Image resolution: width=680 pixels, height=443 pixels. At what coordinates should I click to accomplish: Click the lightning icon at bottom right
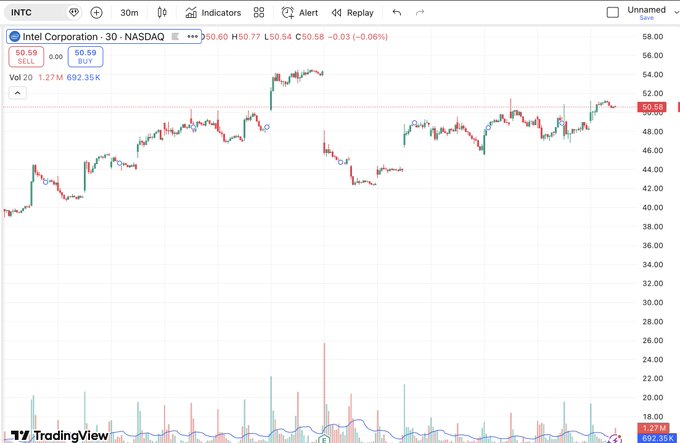coord(615,439)
